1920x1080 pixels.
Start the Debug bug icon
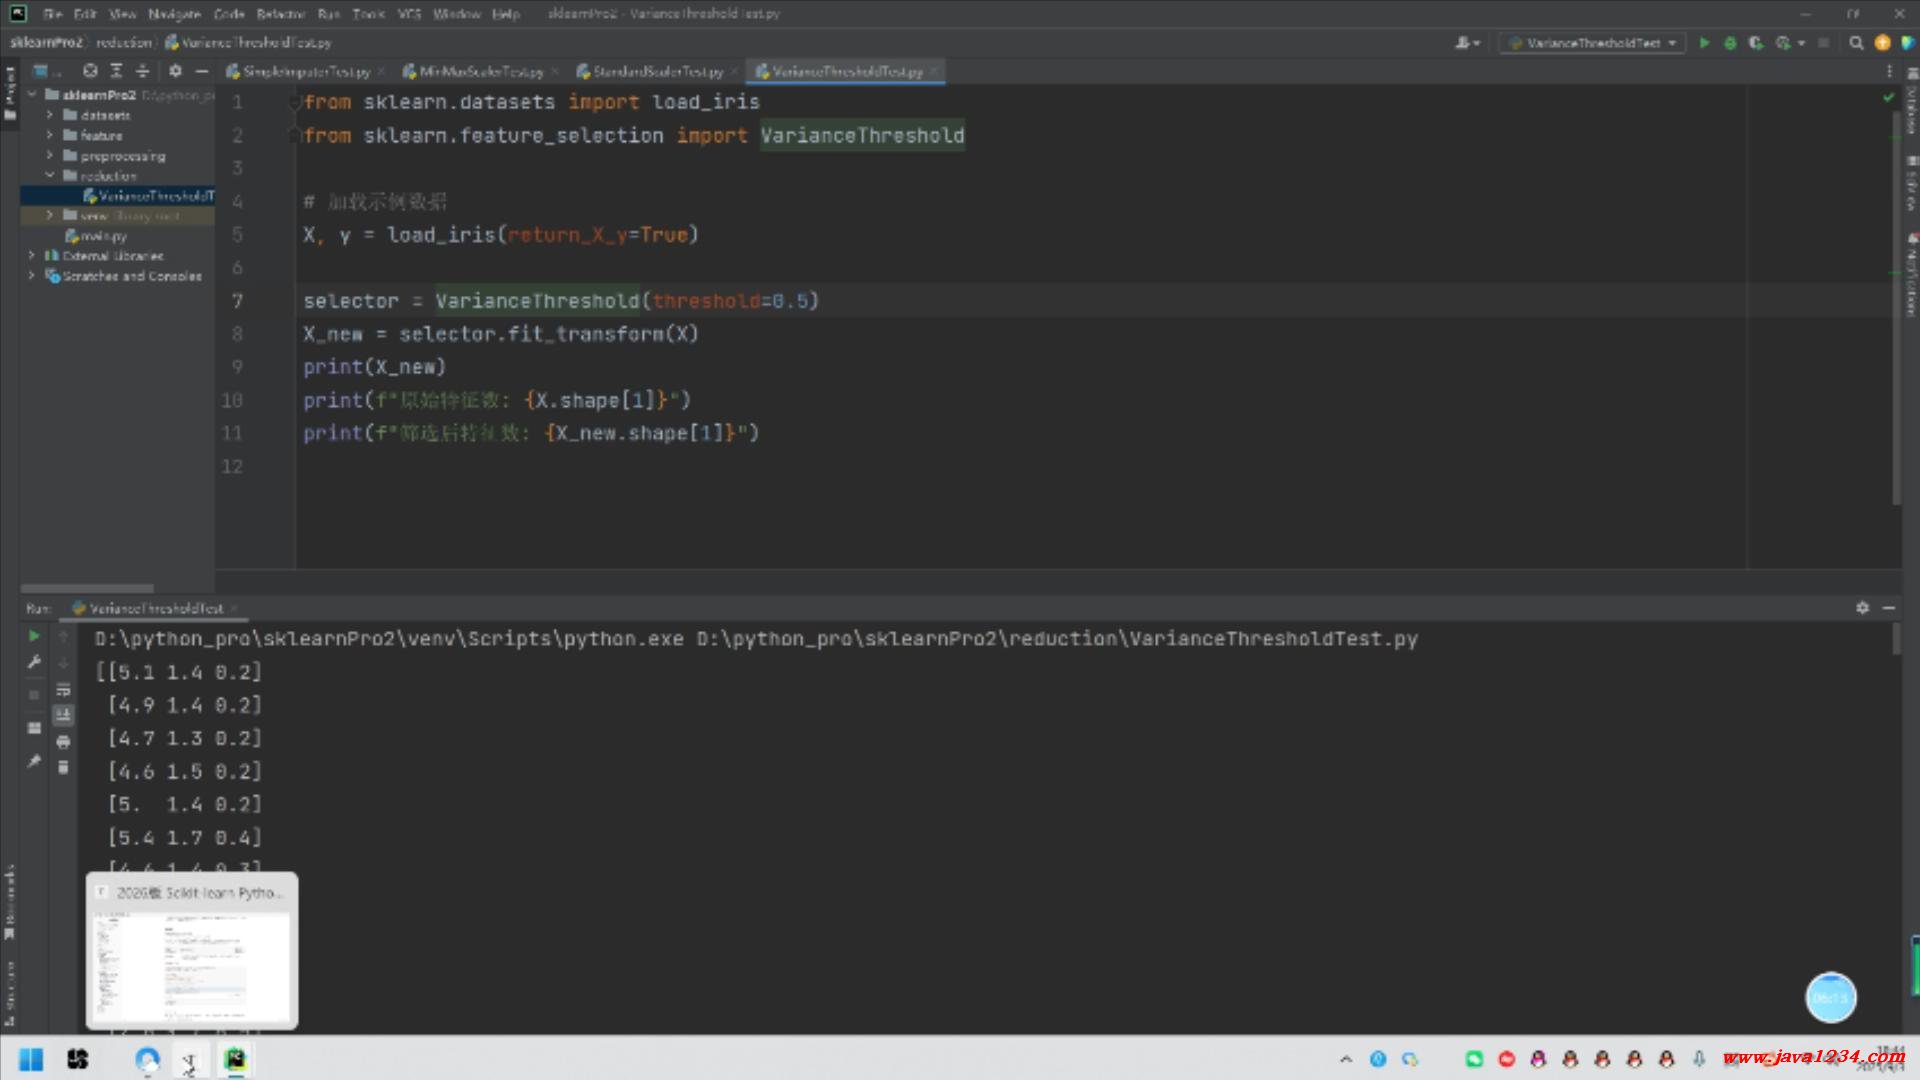point(1730,43)
